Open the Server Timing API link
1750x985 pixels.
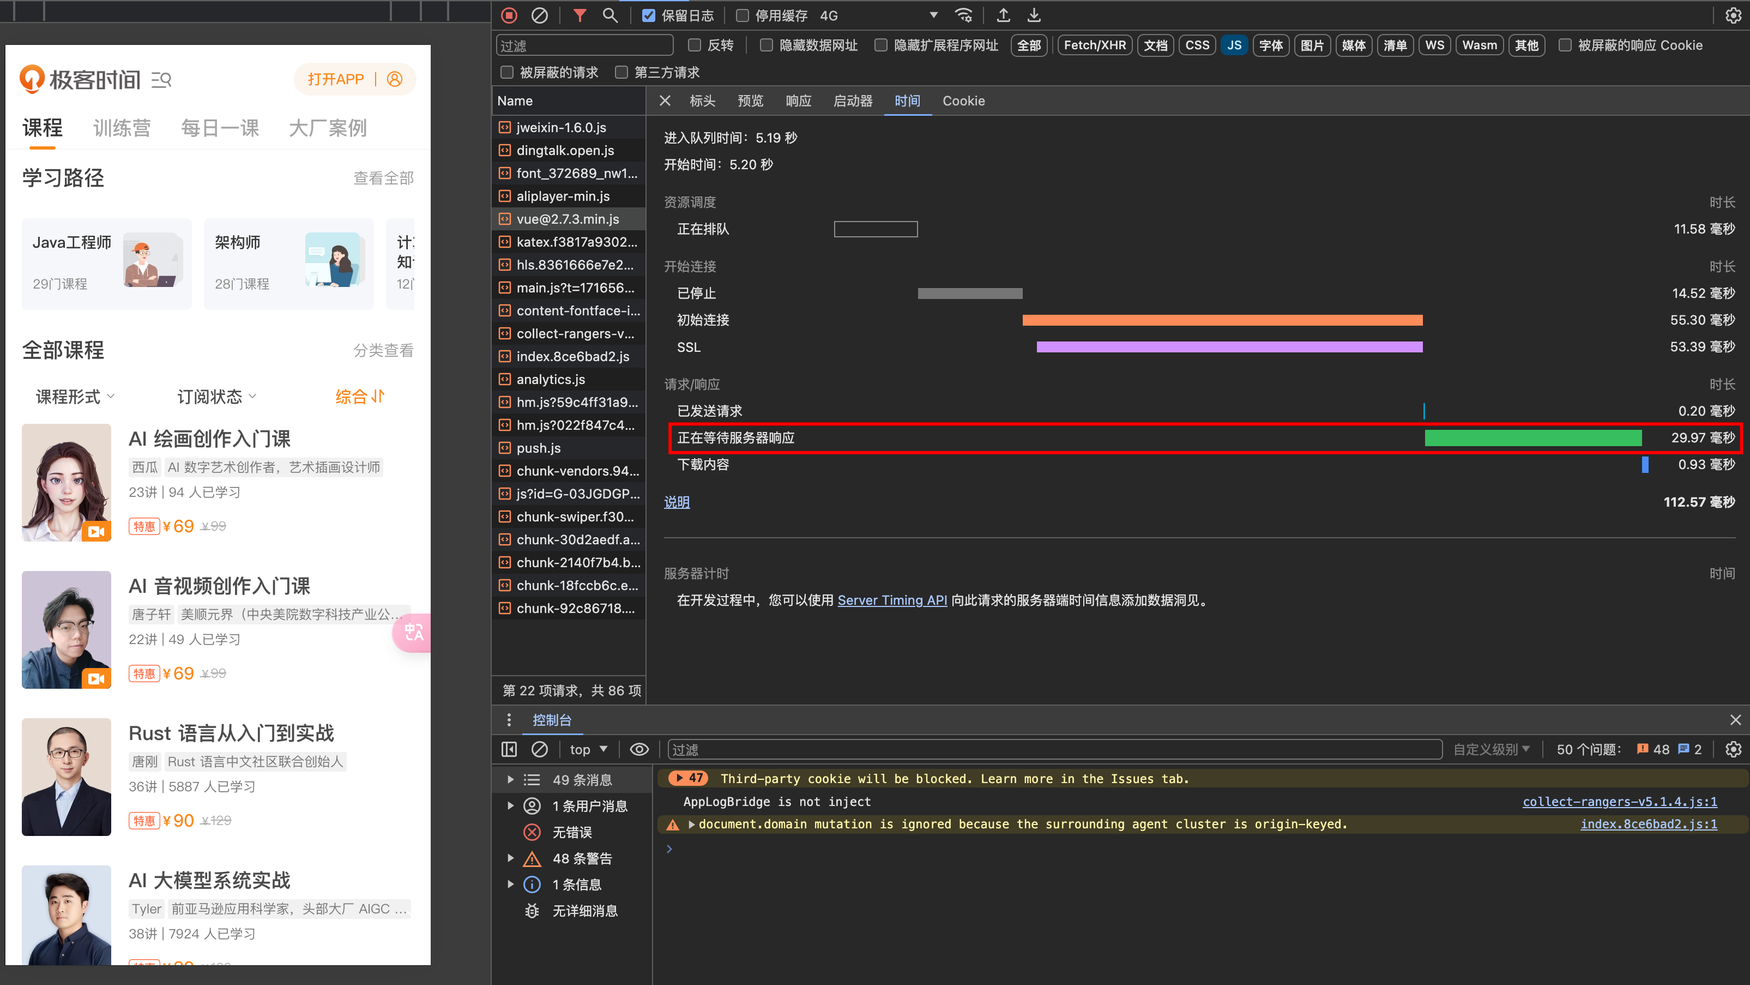click(892, 600)
